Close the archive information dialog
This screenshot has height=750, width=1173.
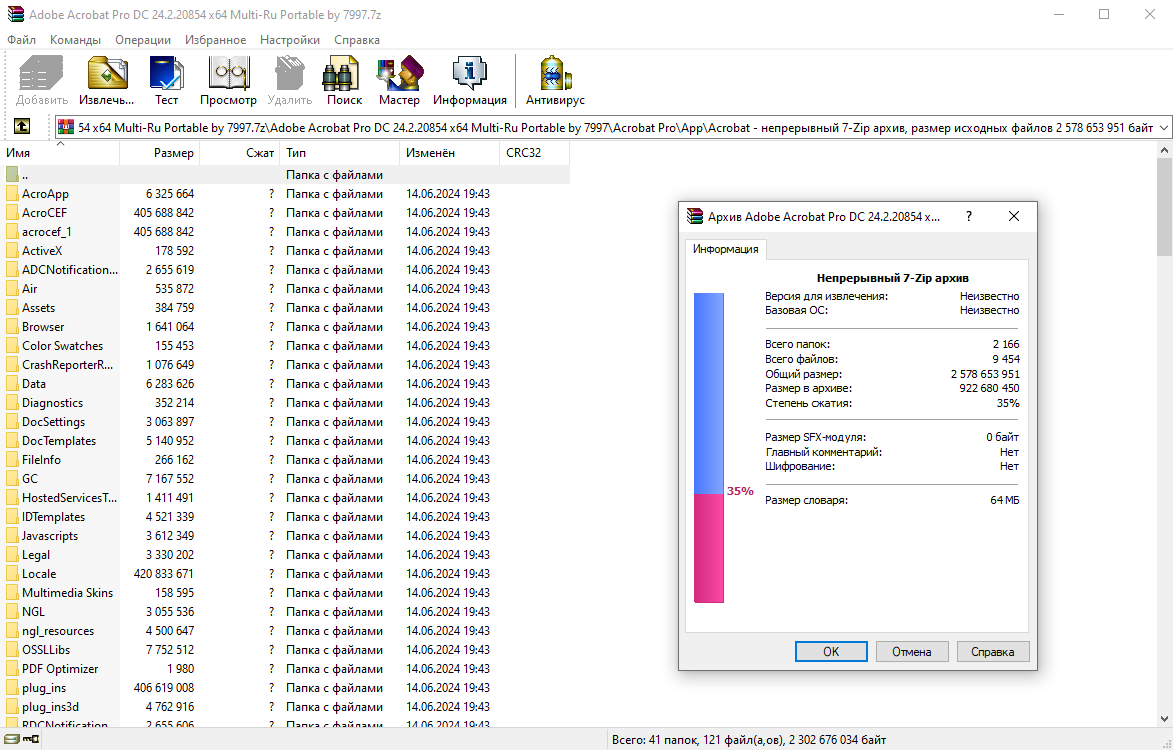click(x=1014, y=216)
